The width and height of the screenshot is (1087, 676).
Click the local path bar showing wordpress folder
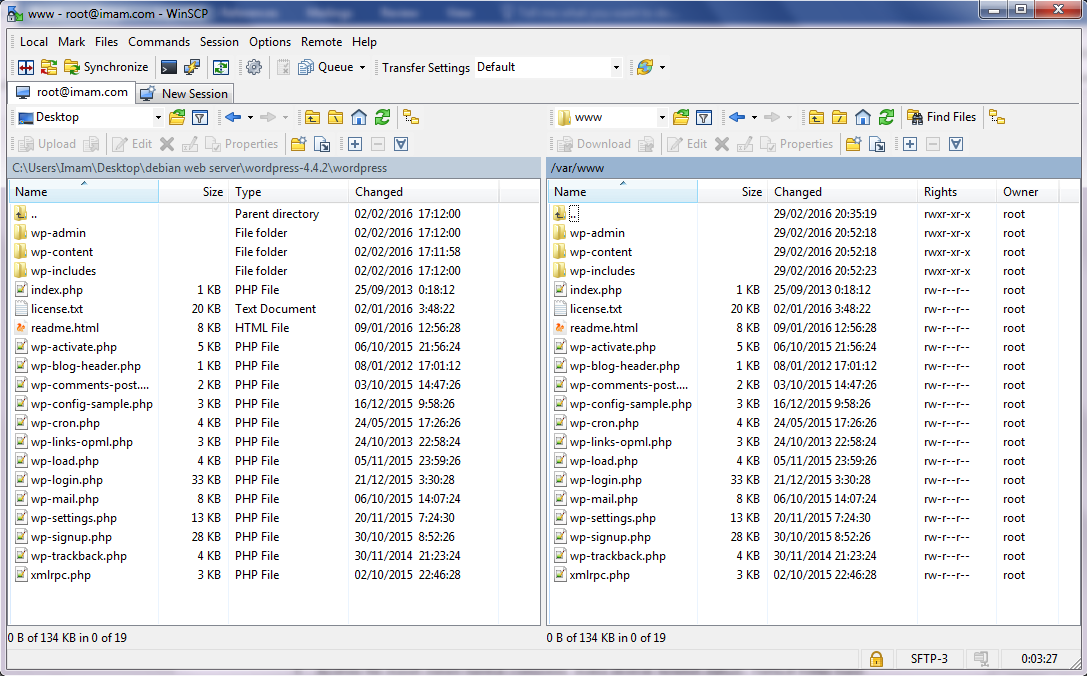(275, 168)
